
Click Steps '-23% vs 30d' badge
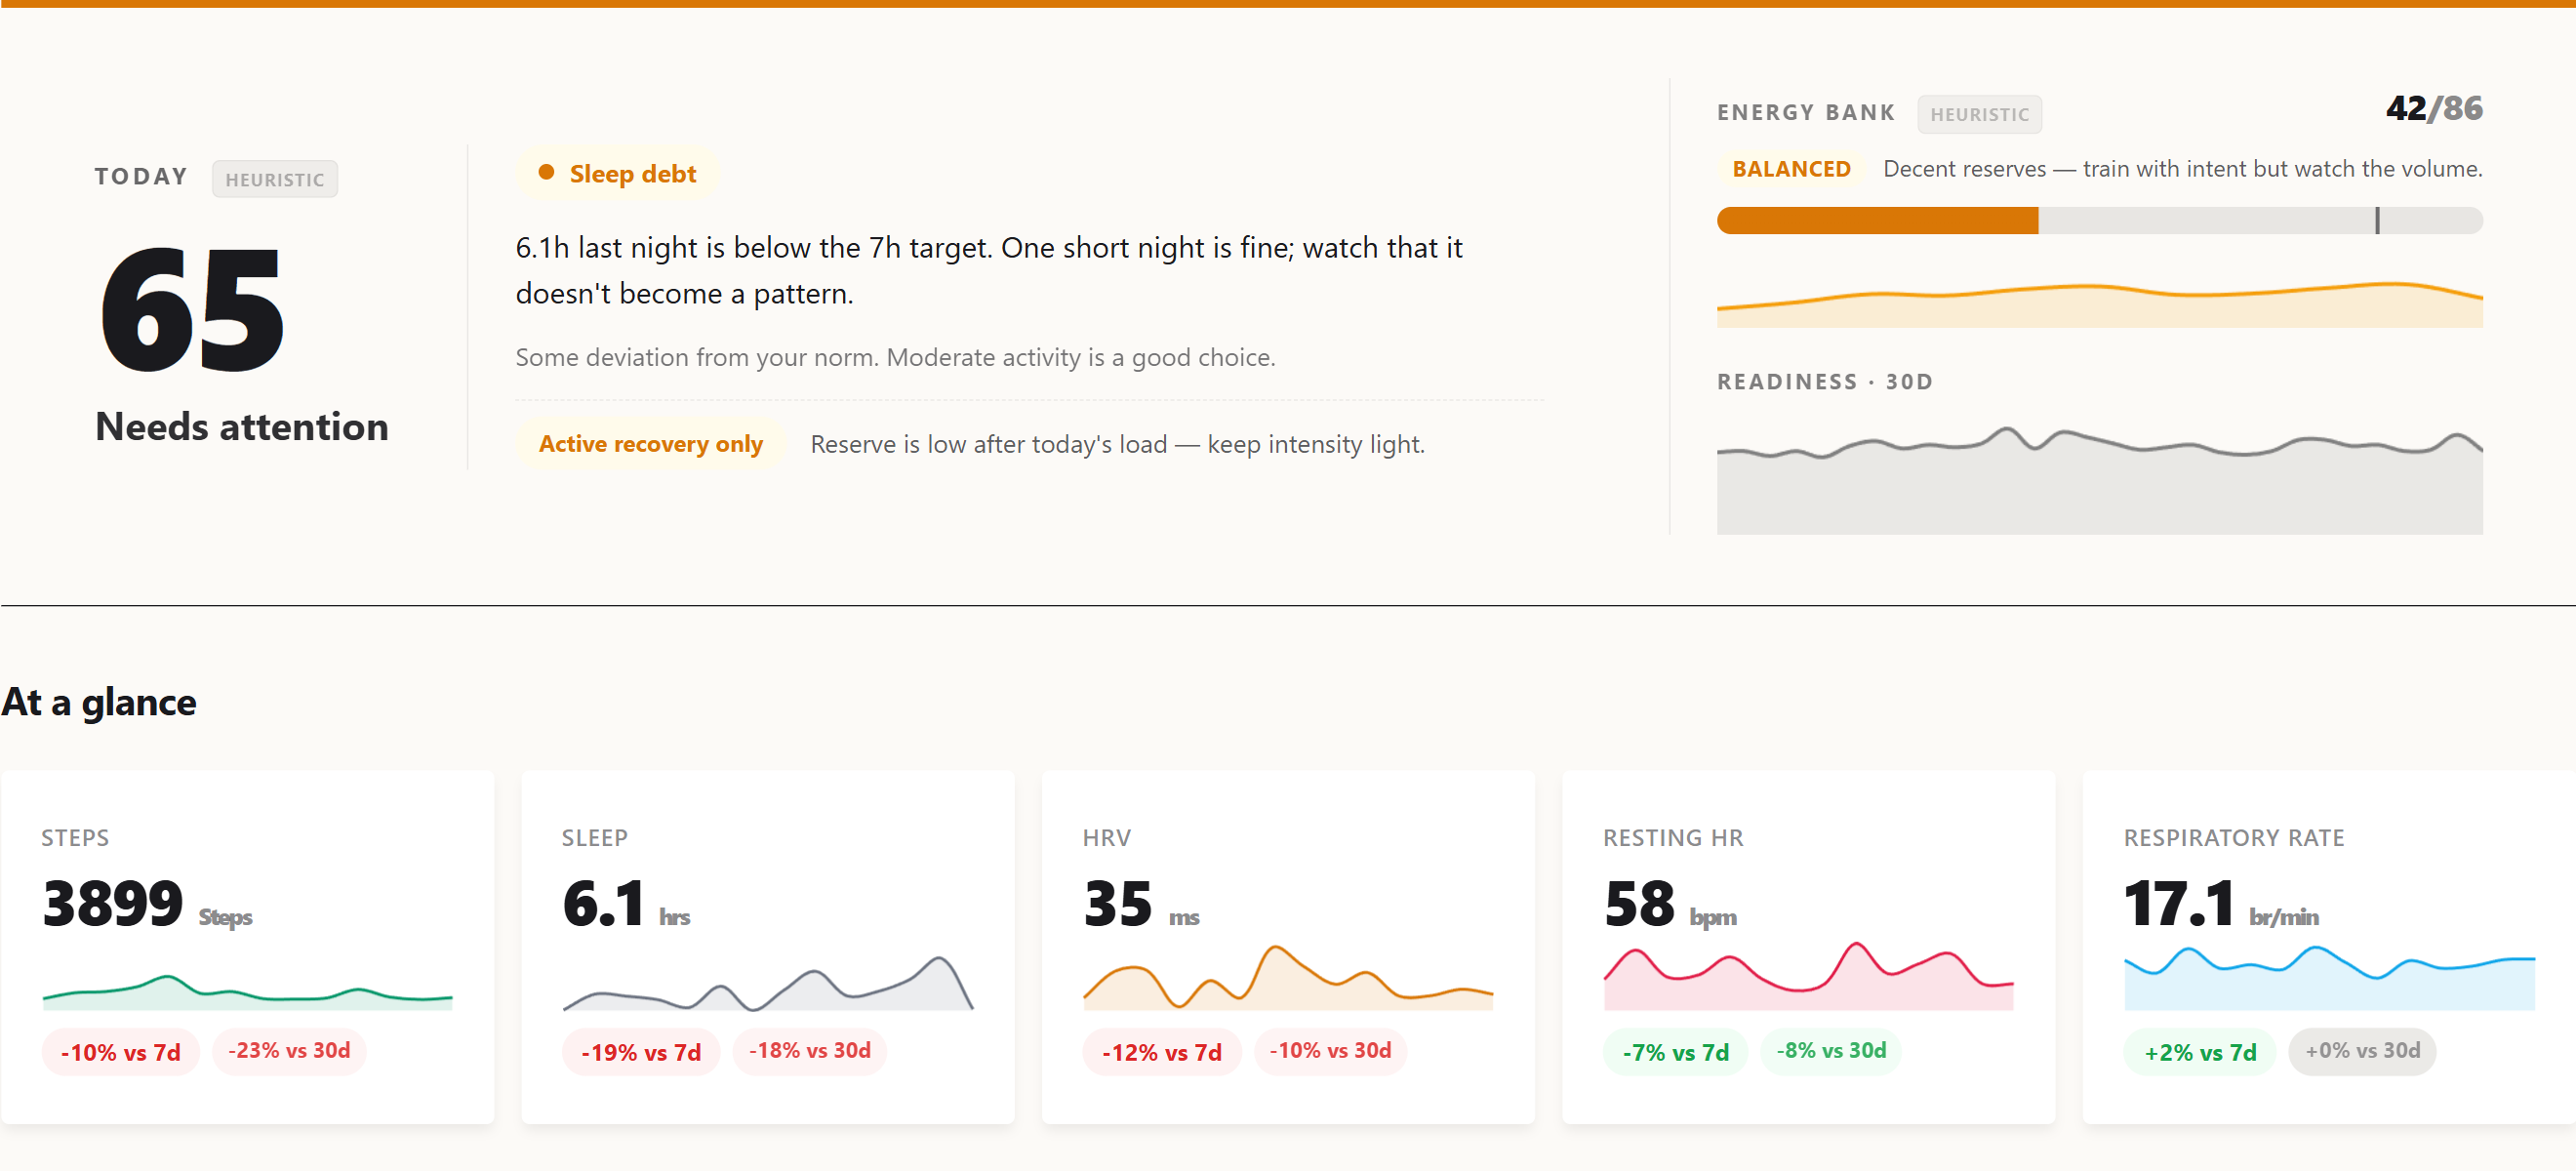tap(289, 1051)
